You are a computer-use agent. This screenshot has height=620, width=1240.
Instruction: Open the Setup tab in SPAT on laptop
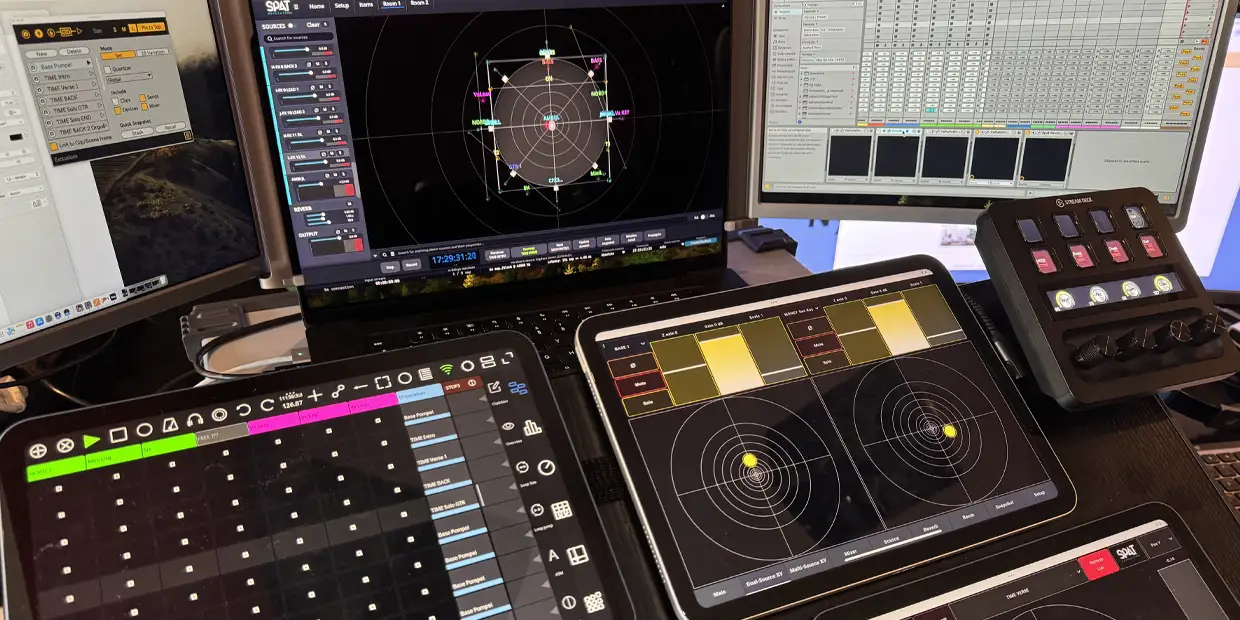tap(343, 4)
